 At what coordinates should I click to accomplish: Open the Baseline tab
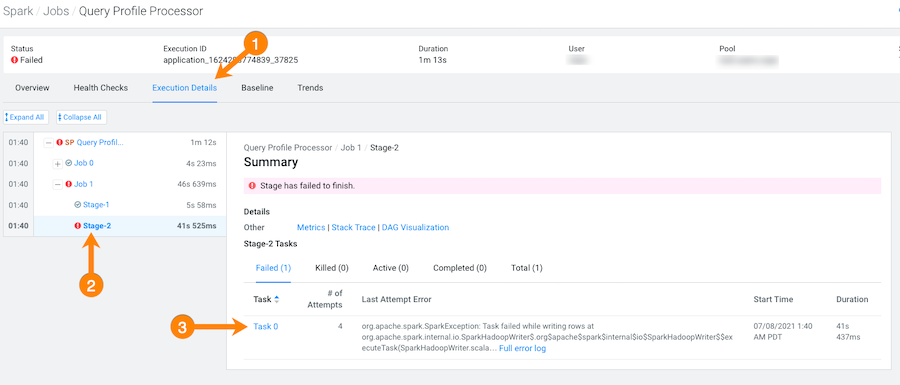pyautogui.click(x=257, y=88)
